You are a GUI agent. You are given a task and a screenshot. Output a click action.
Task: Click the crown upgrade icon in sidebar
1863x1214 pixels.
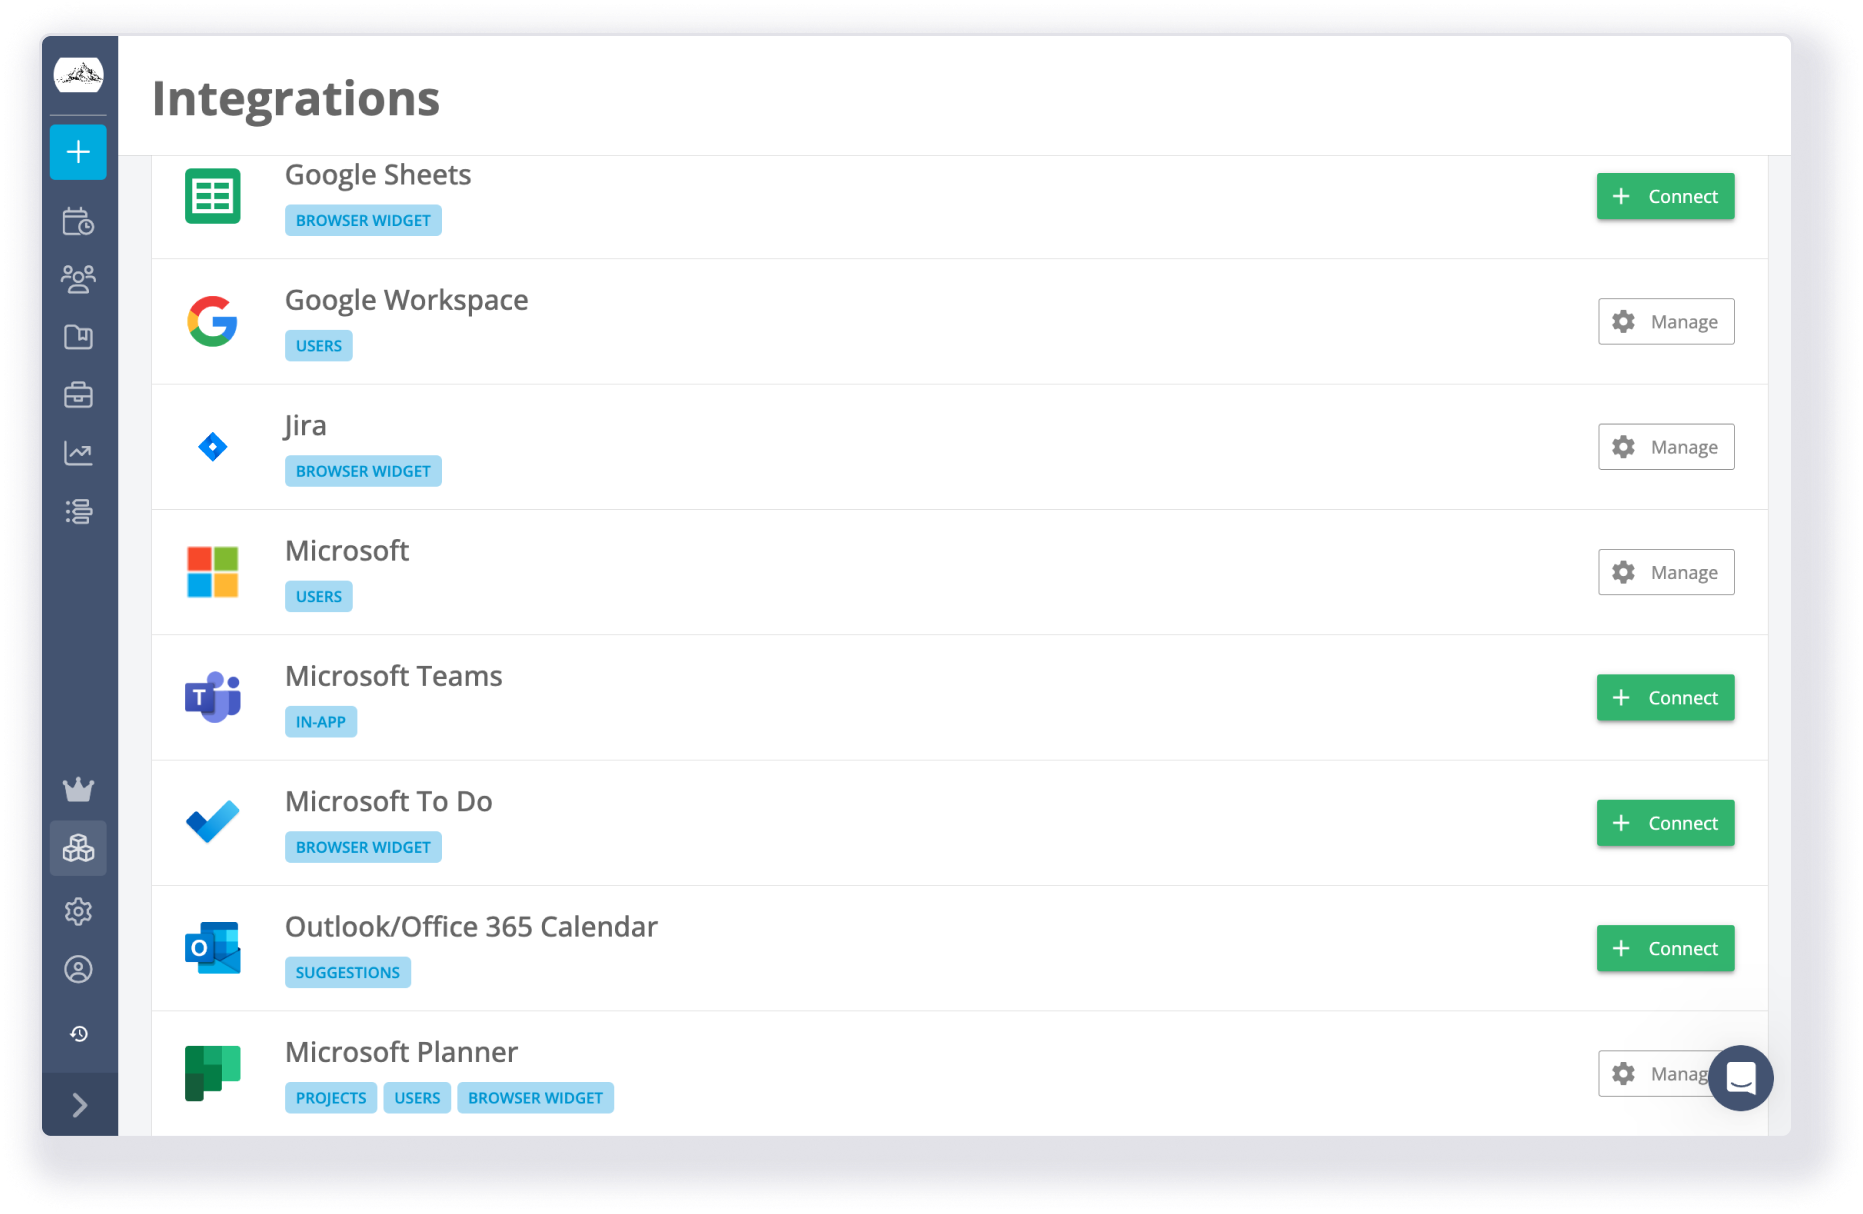pyautogui.click(x=78, y=790)
